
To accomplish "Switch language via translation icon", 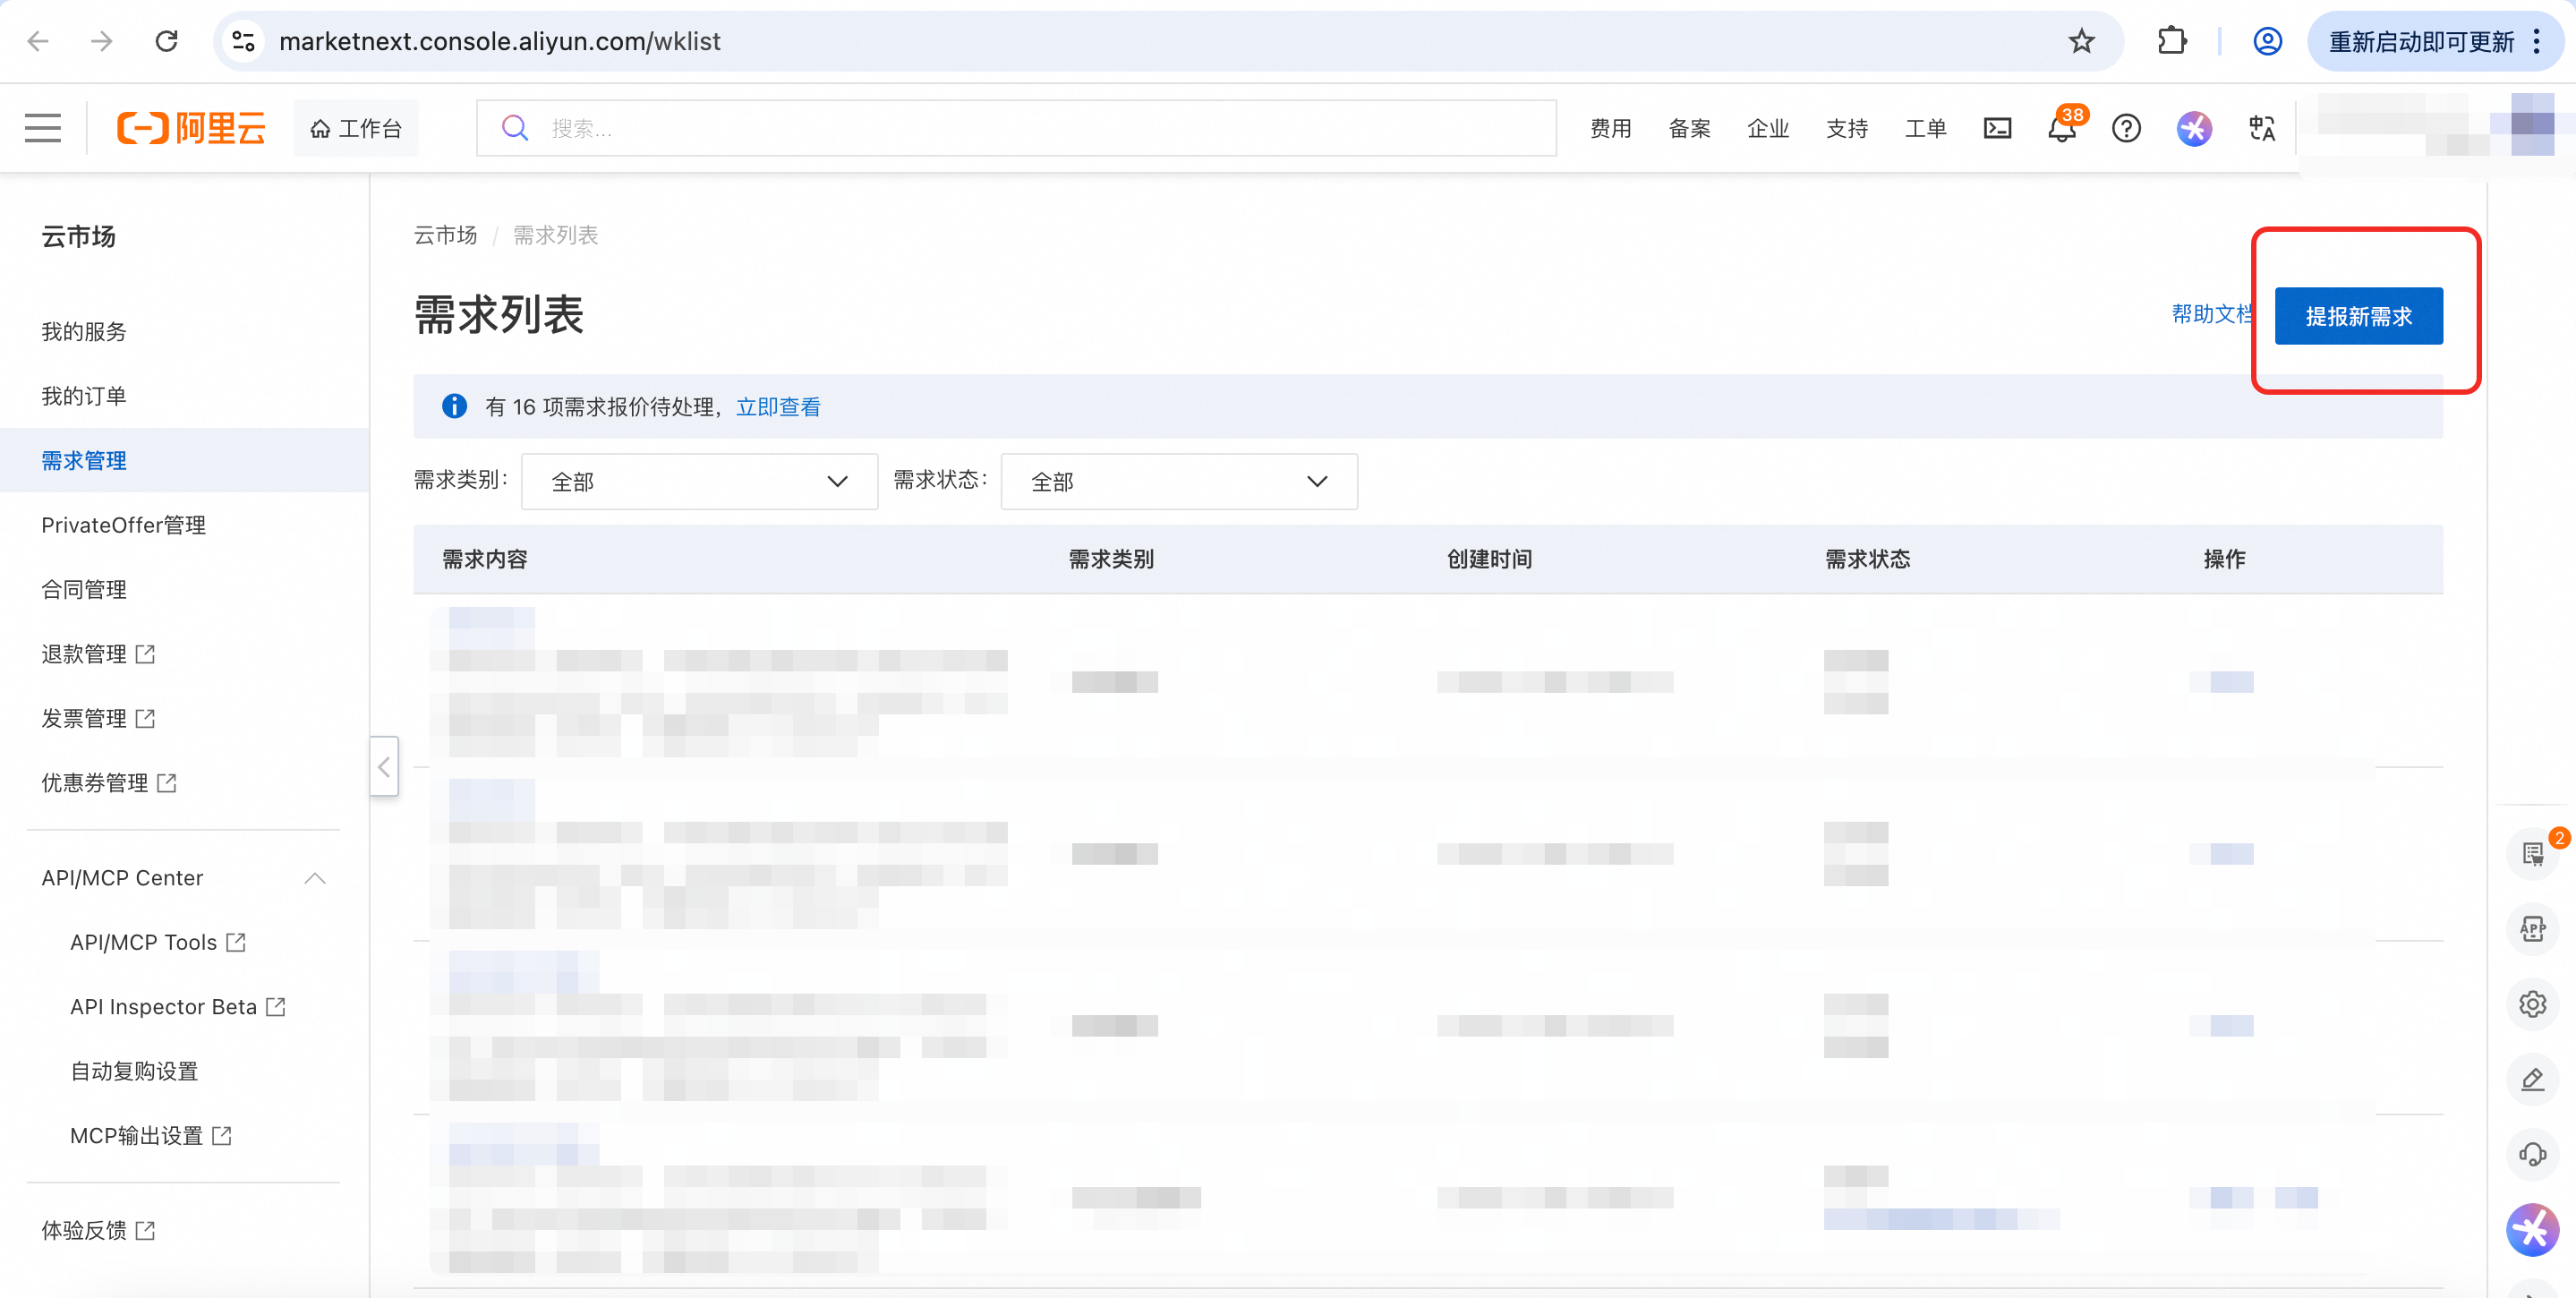I will tap(2262, 128).
